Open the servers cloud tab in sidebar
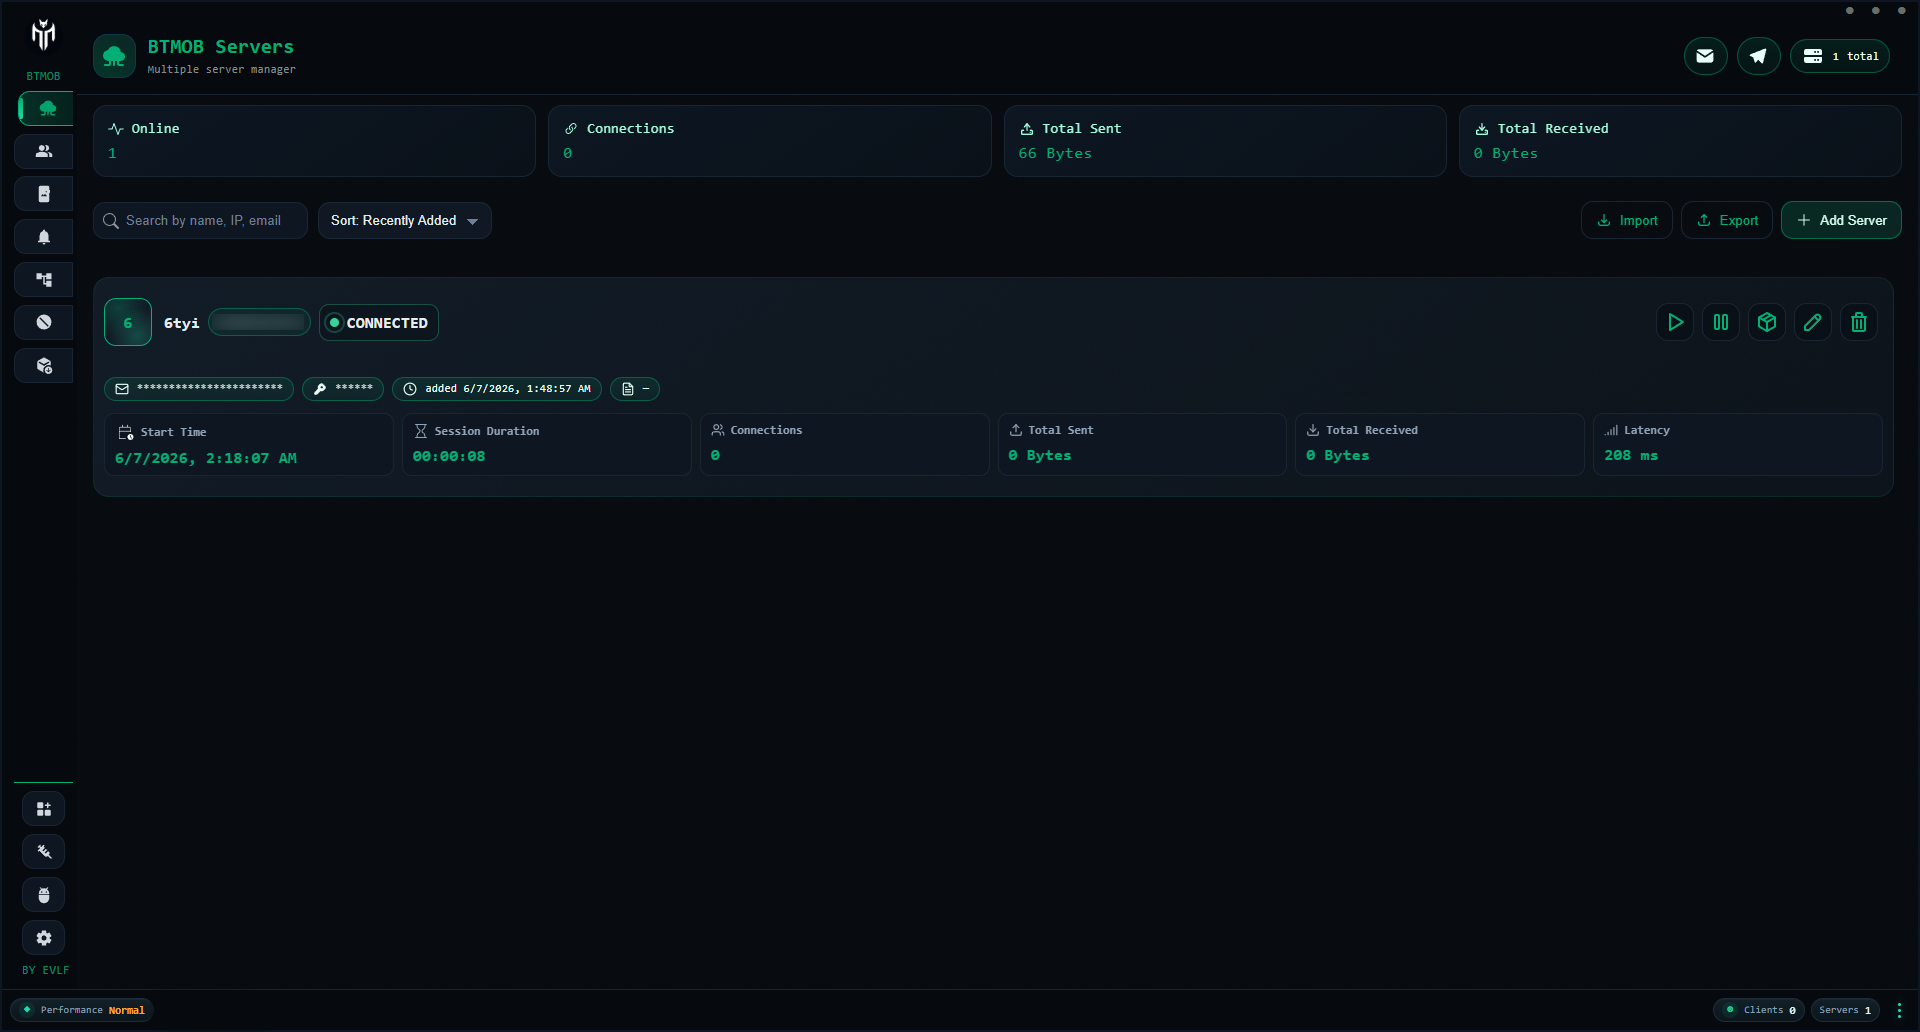 click(45, 108)
